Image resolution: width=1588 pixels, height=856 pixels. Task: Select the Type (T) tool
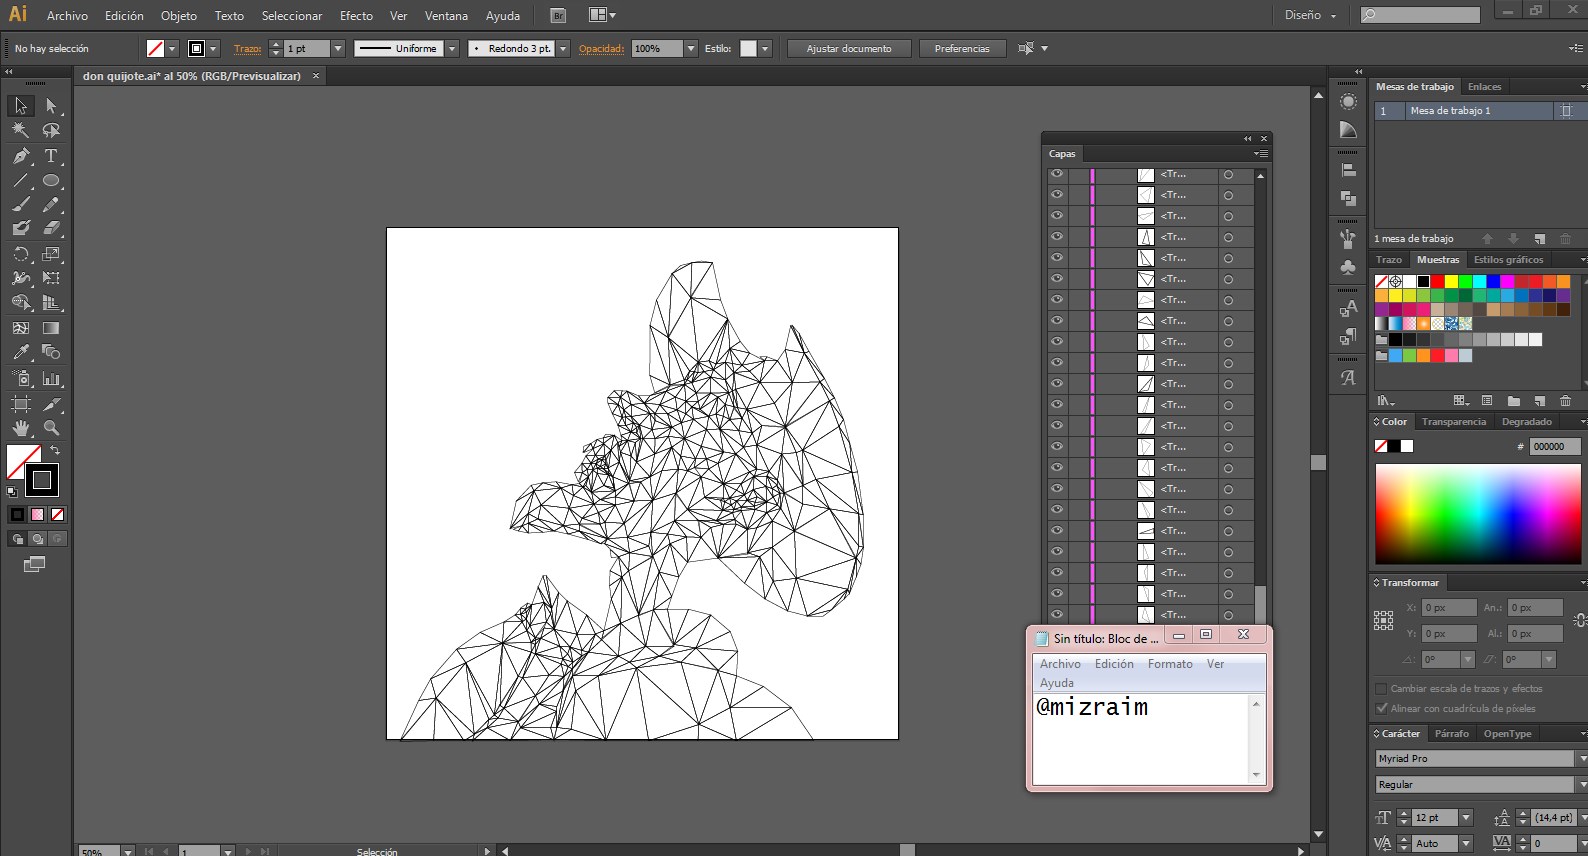[51, 156]
